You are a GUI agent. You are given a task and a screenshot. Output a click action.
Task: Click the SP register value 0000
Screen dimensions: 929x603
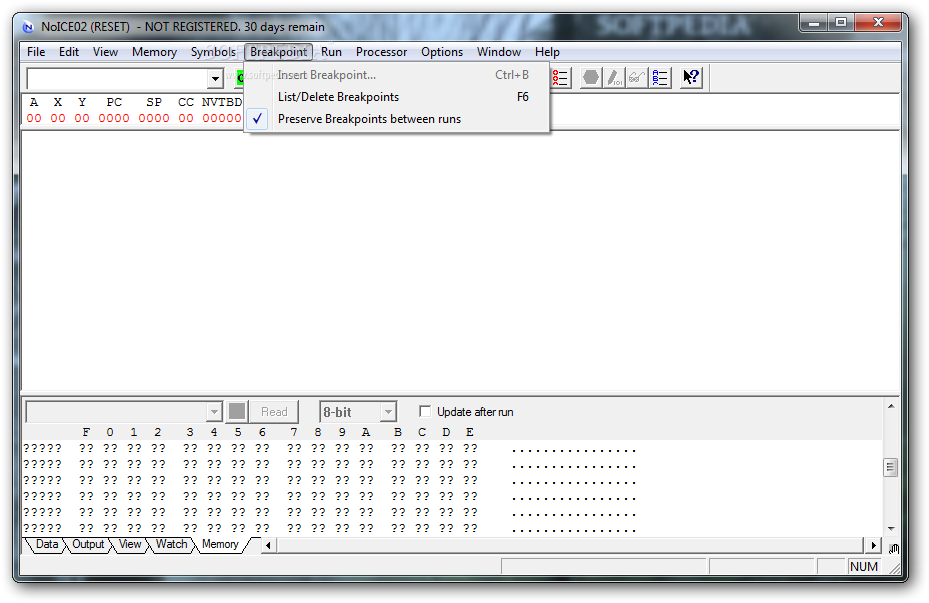tap(154, 118)
